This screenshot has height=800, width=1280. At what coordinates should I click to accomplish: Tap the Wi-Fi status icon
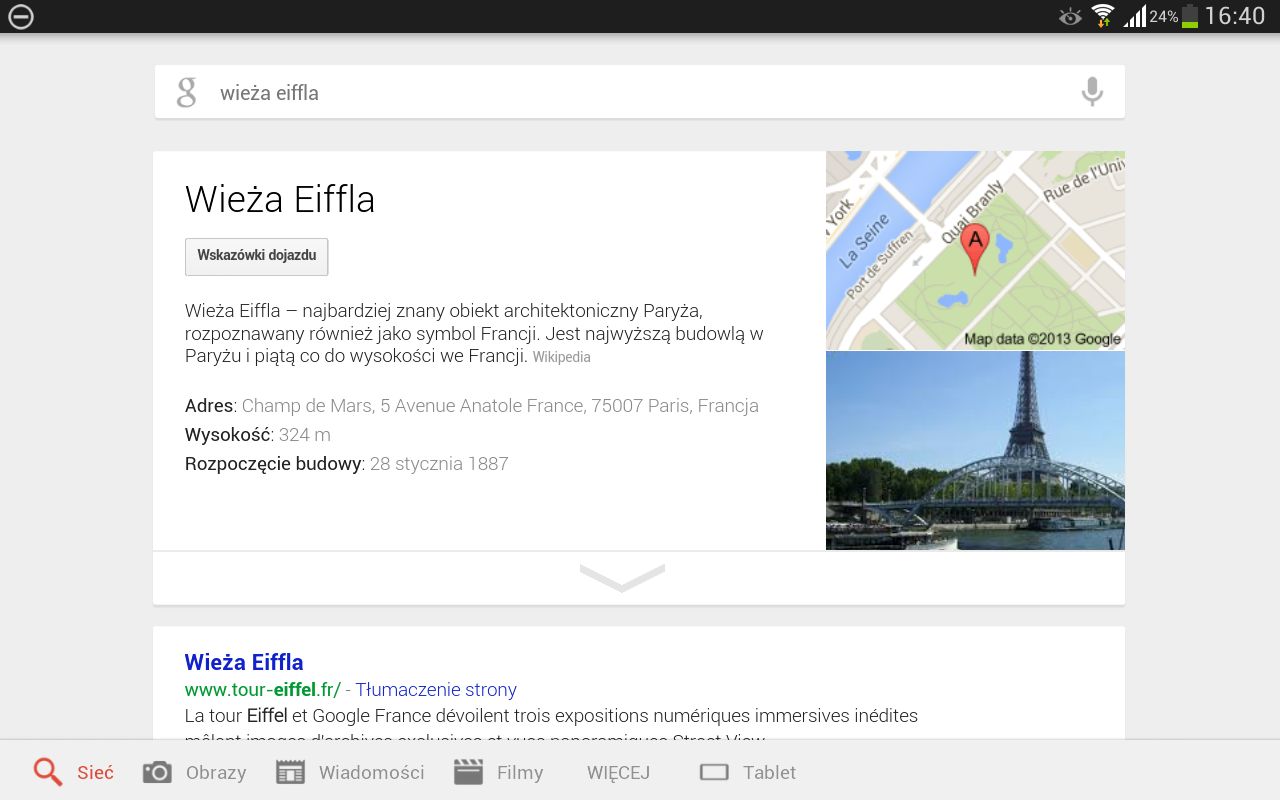pos(1103,16)
